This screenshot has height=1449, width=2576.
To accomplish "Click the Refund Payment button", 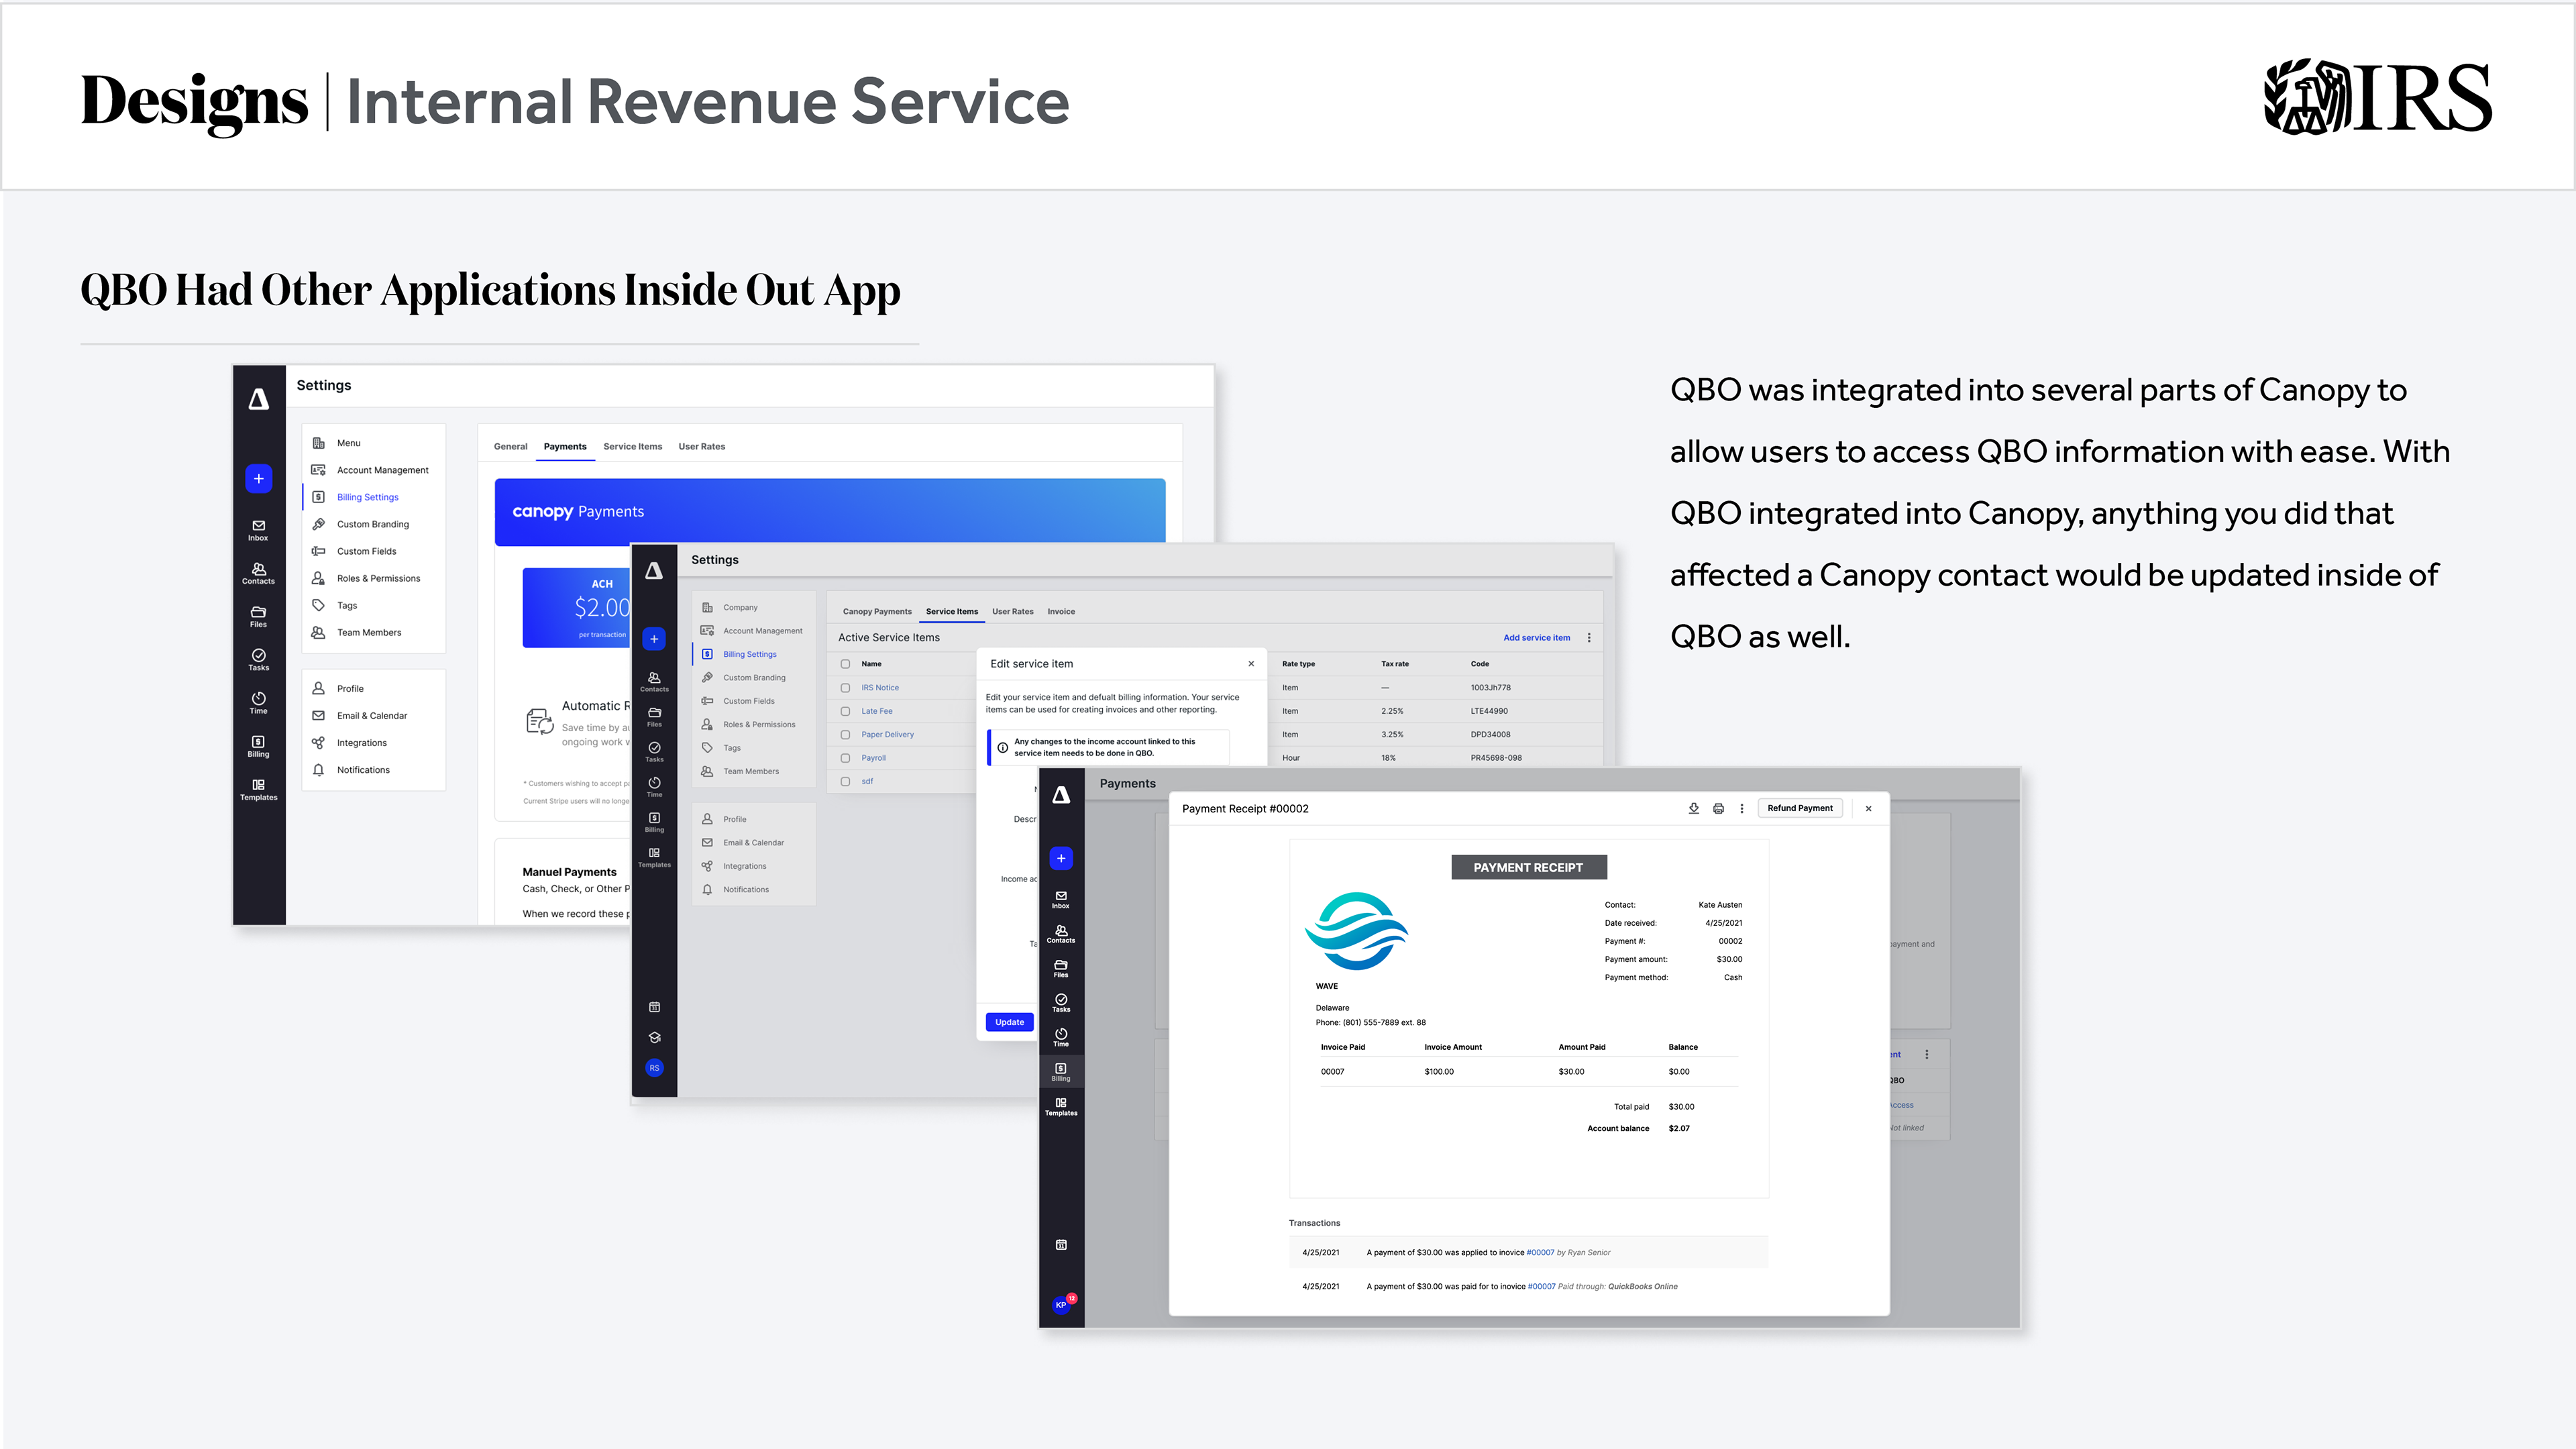I will tap(1799, 808).
